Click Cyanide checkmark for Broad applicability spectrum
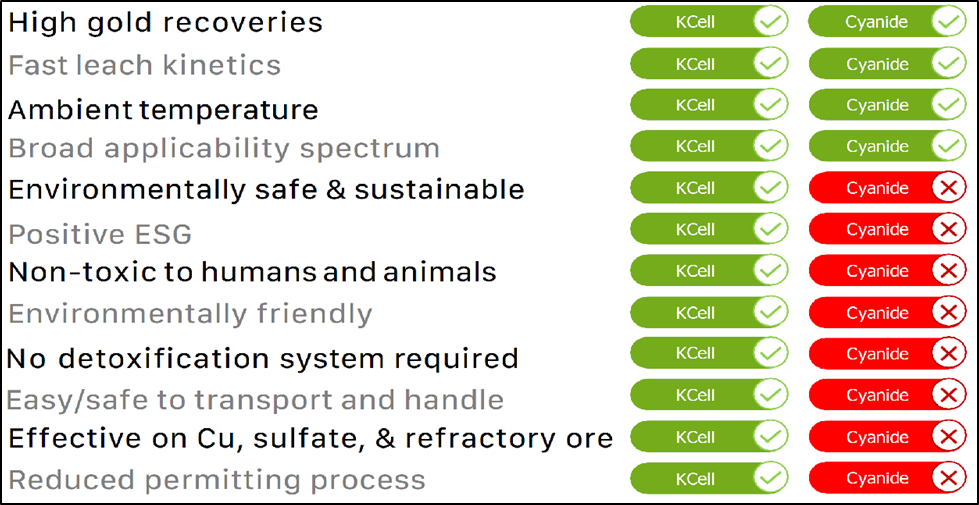979x505 pixels. pos(948,147)
